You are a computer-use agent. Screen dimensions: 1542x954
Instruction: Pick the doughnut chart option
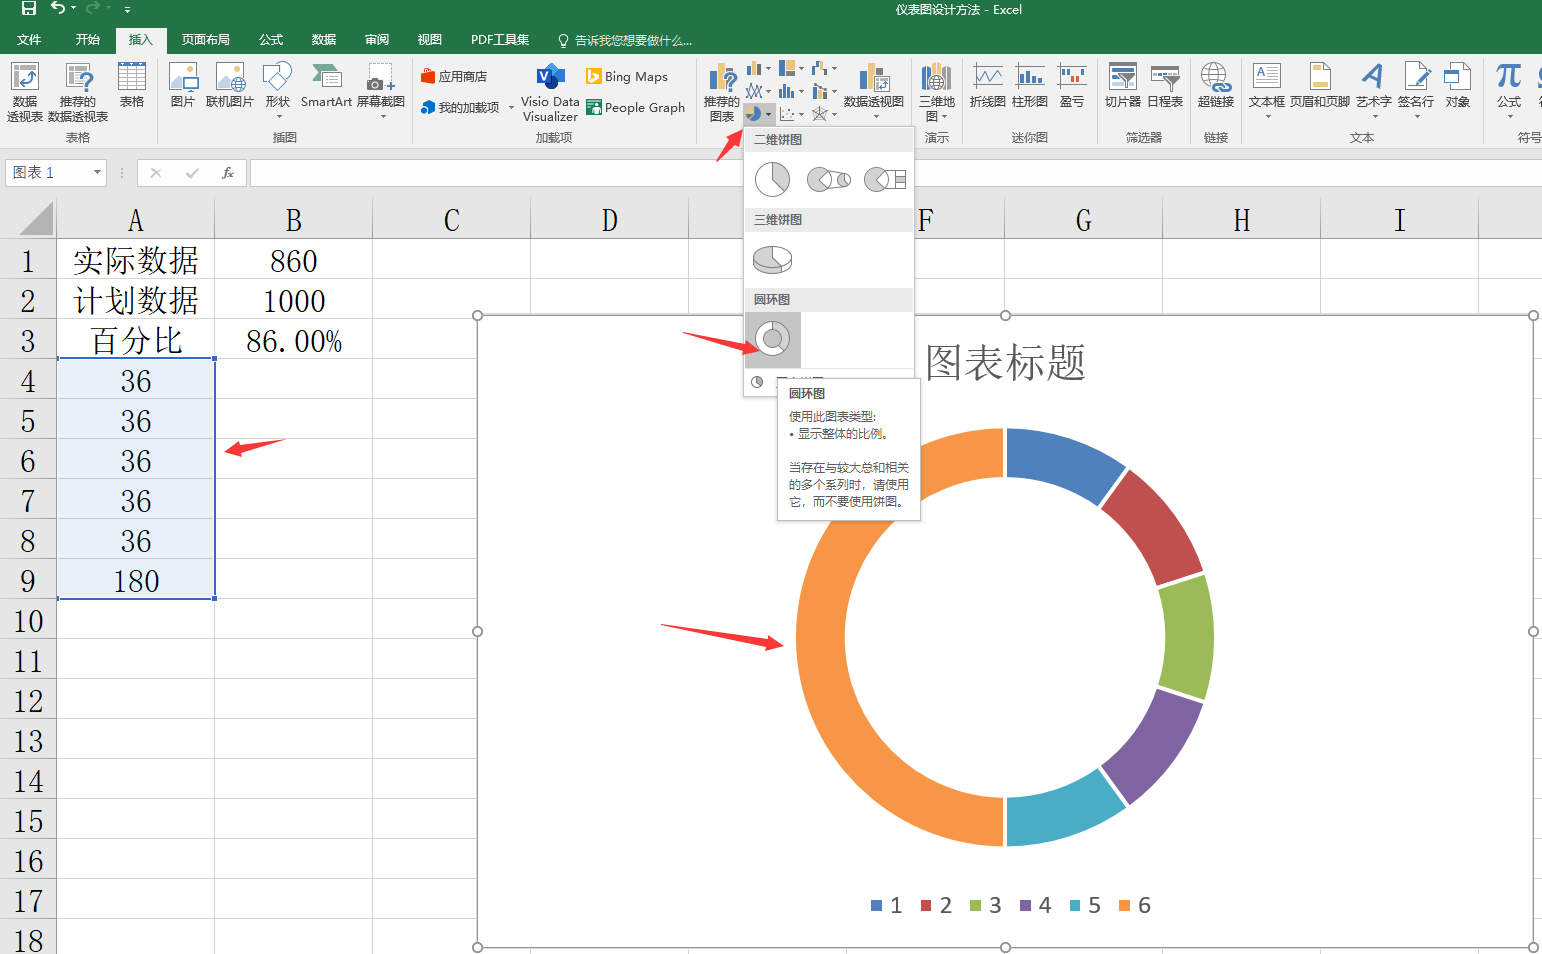pos(772,340)
